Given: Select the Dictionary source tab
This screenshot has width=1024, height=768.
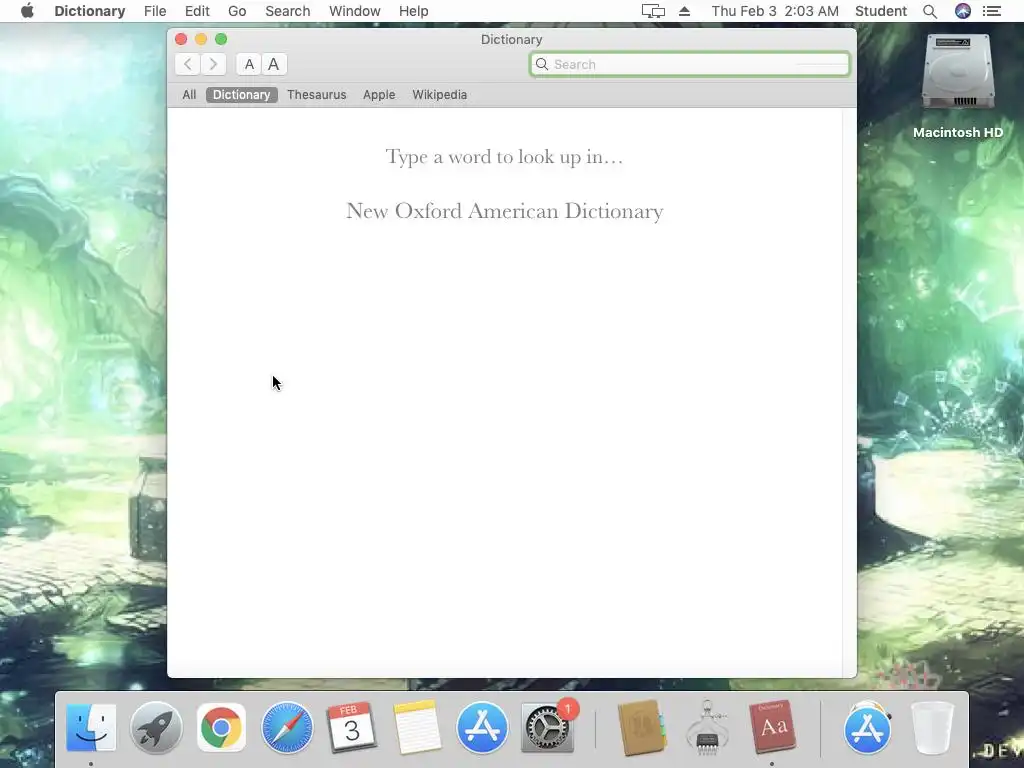Looking at the screenshot, I should [x=242, y=95].
